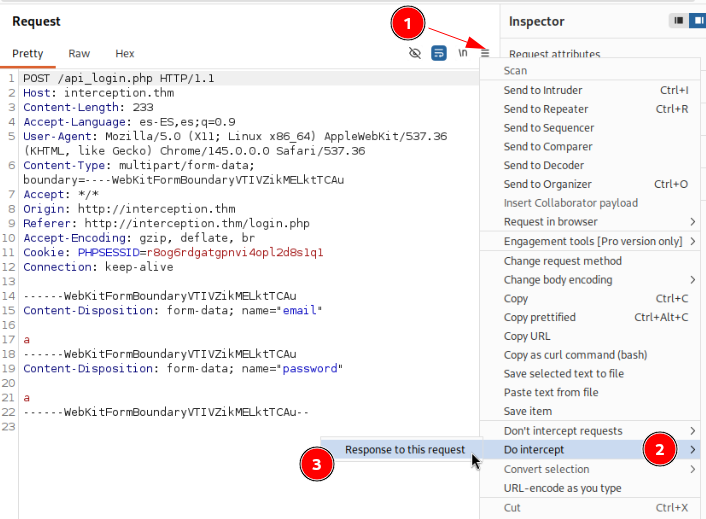The image size is (706, 519).
Task: Toggle hide non-printable characters eye icon
Action: (415, 53)
